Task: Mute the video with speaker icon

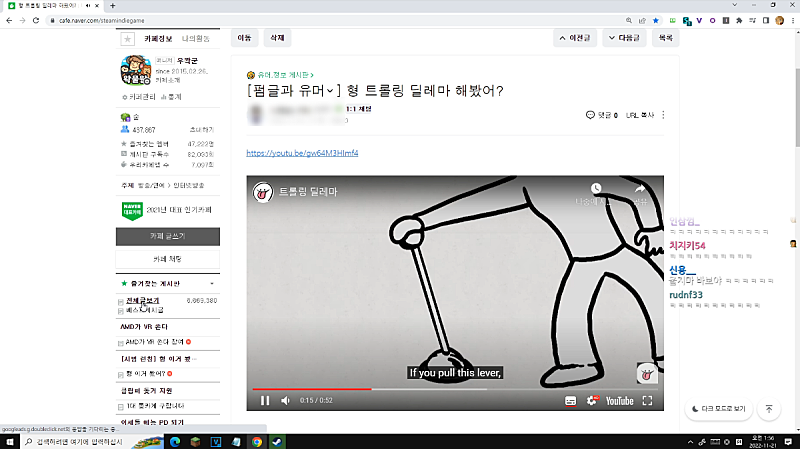Action: coord(285,401)
